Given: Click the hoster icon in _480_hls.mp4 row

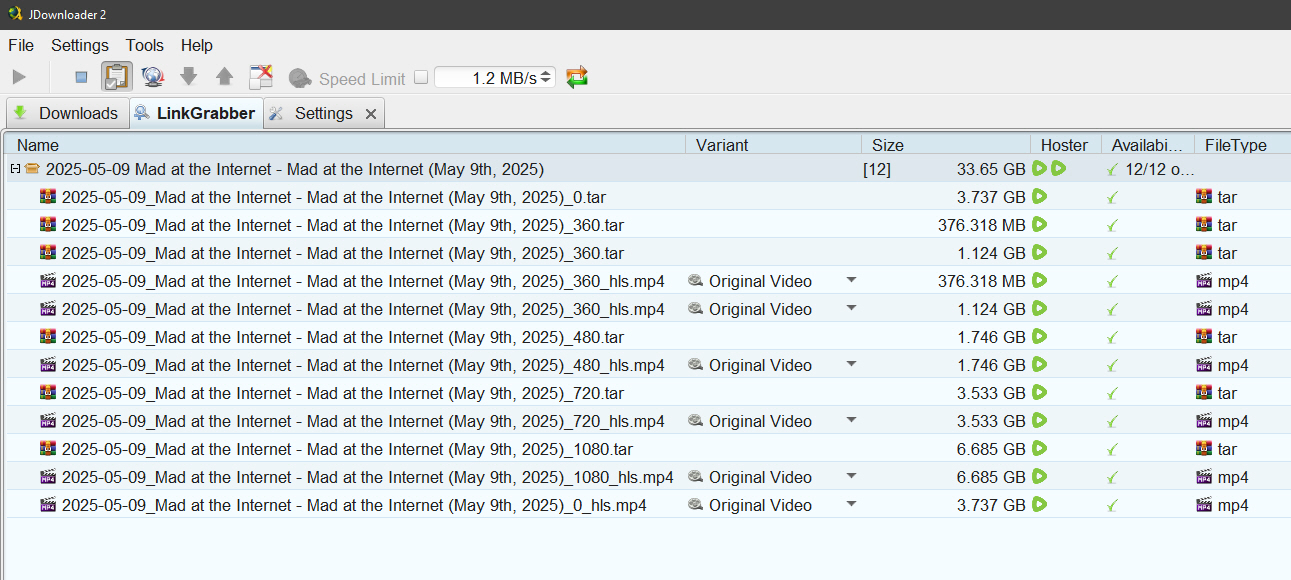Looking at the screenshot, I should pos(1039,364).
